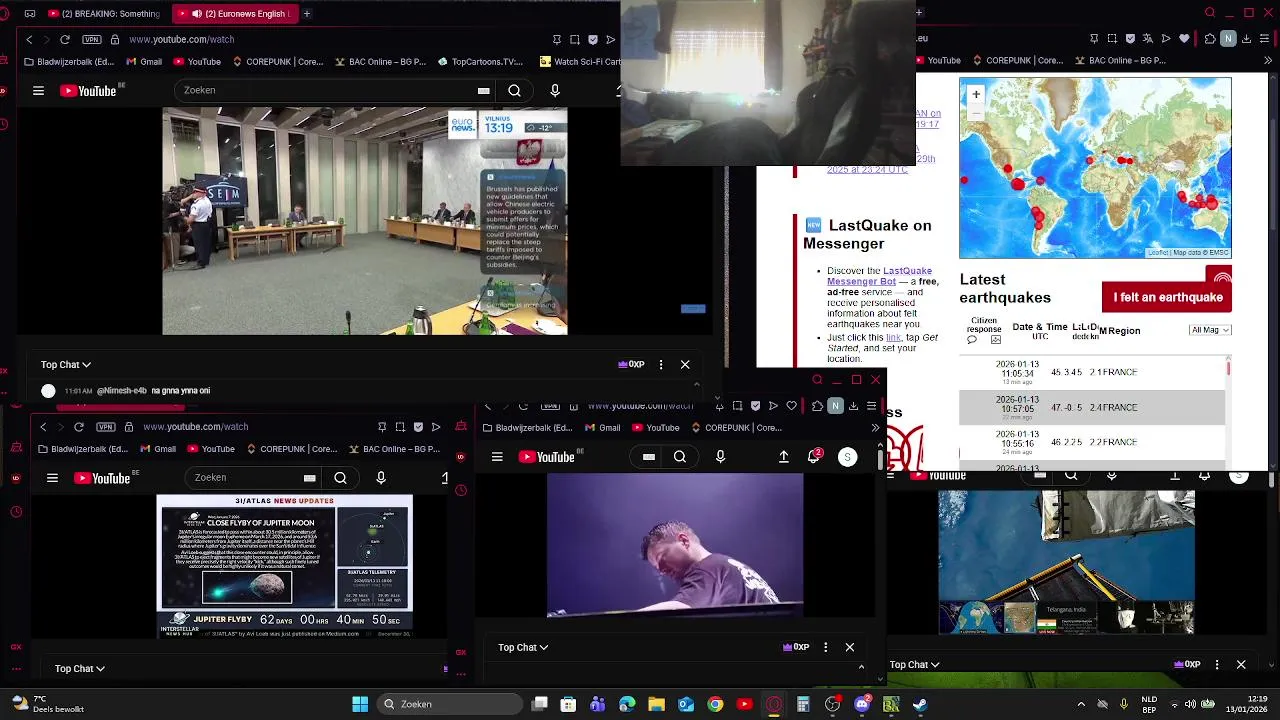The image size is (1280, 720).
Task: Open a new tab in Euronews window
Action: pyautogui.click(x=307, y=14)
